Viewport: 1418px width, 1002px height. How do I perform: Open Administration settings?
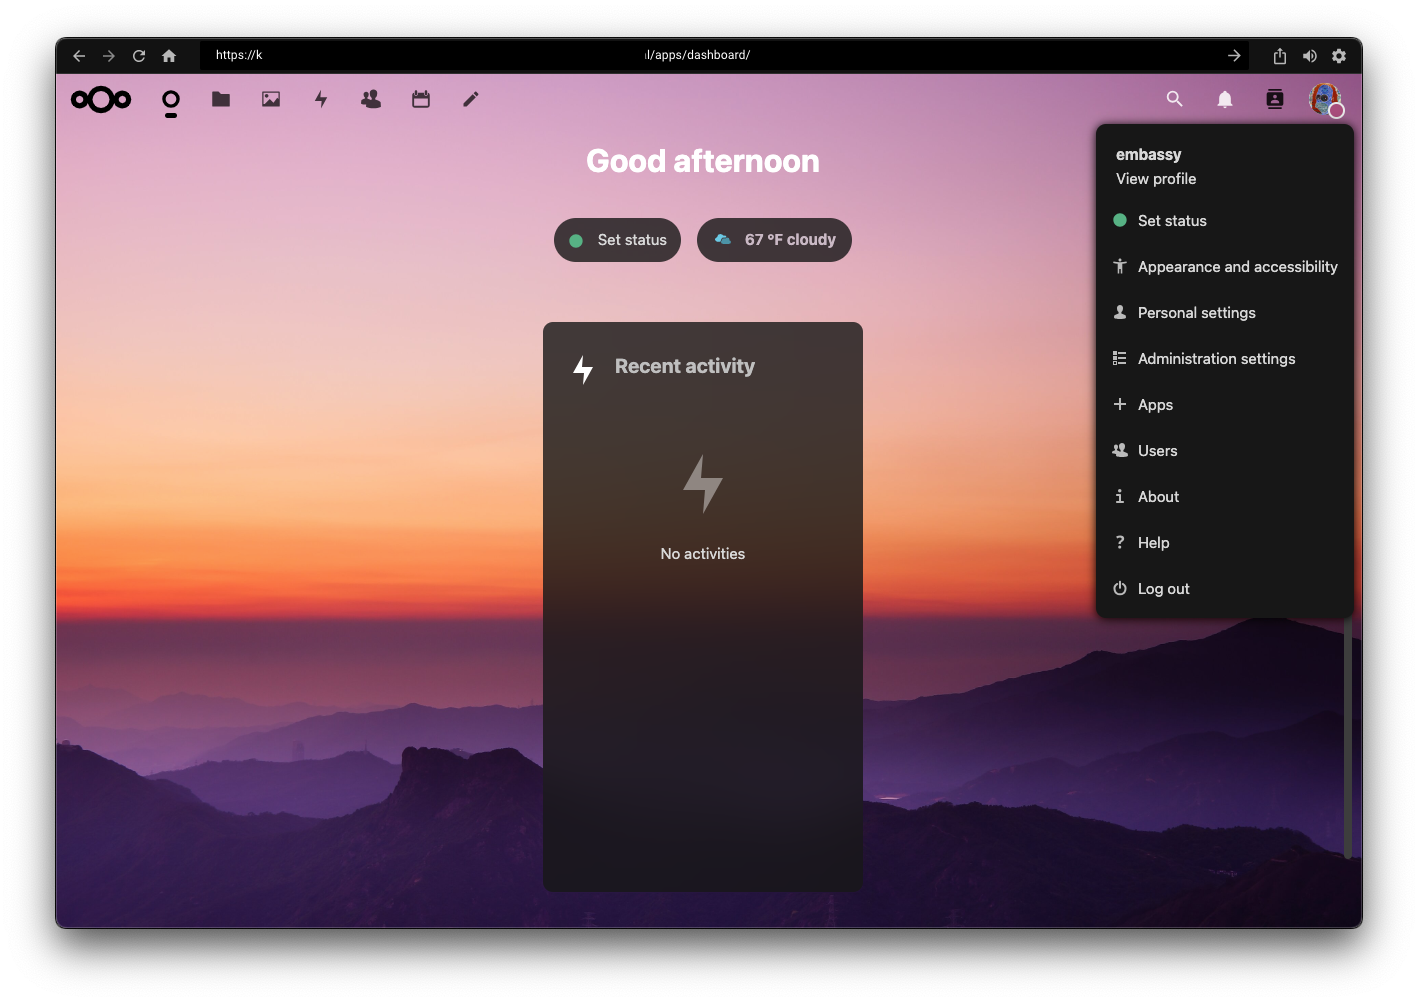click(x=1216, y=358)
